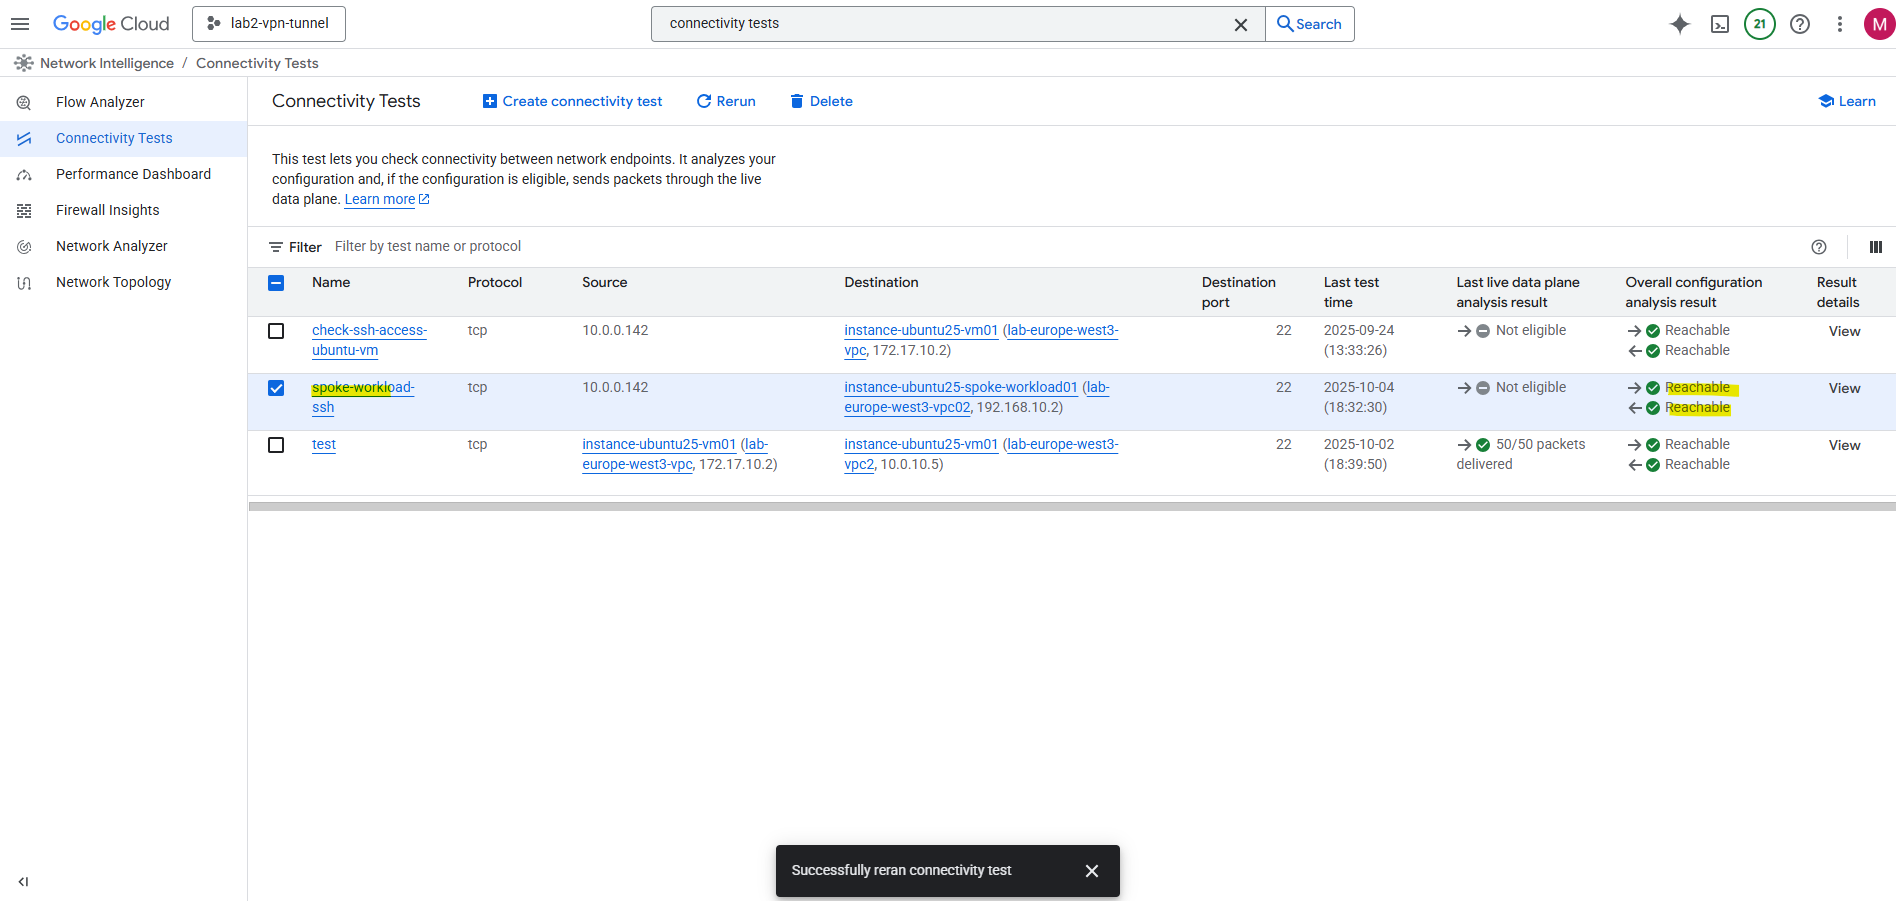
Task: Open the notifications badge showing 21
Action: pos(1760,24)
